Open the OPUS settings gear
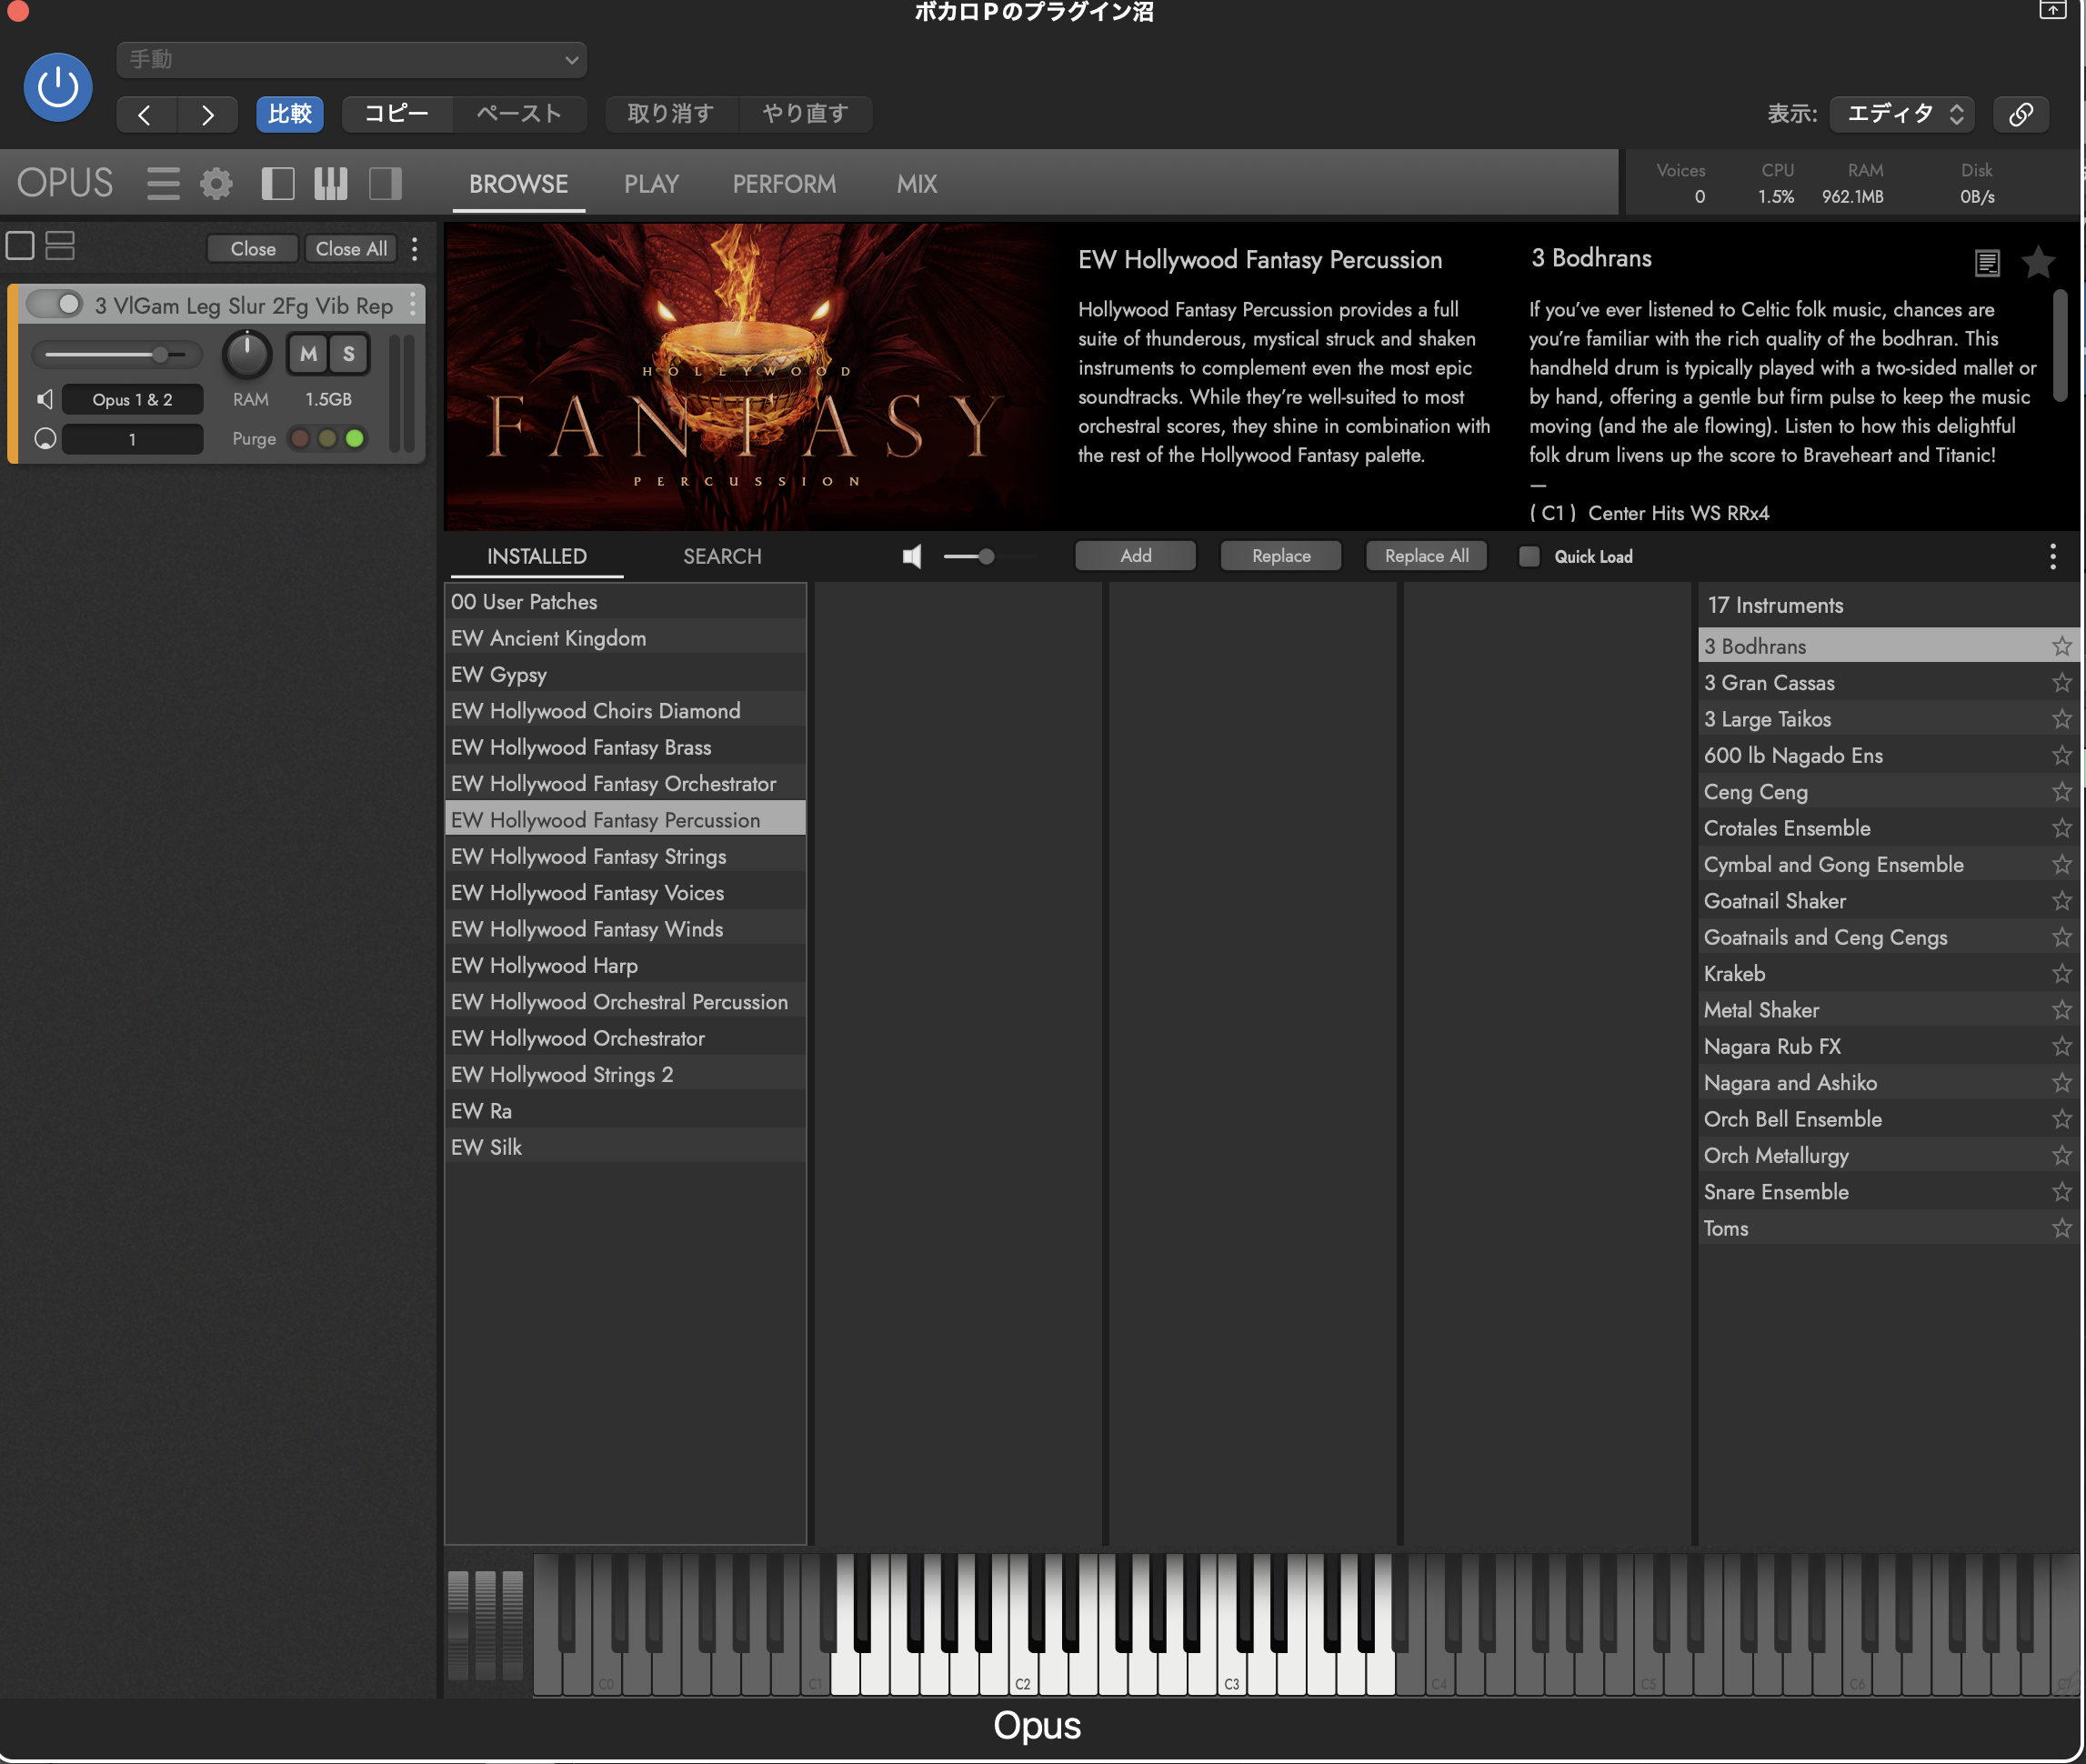 pyautogui.click(x=216, y=184)
